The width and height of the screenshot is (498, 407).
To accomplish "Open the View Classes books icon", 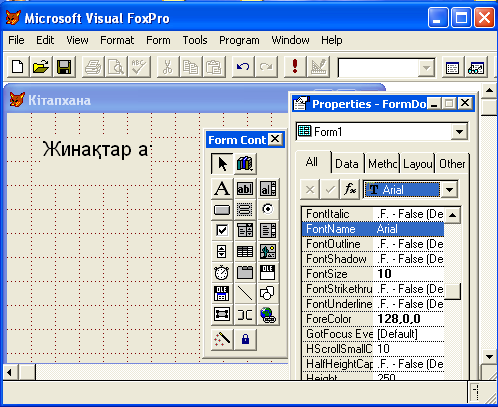I will click(x=245, y=163).
